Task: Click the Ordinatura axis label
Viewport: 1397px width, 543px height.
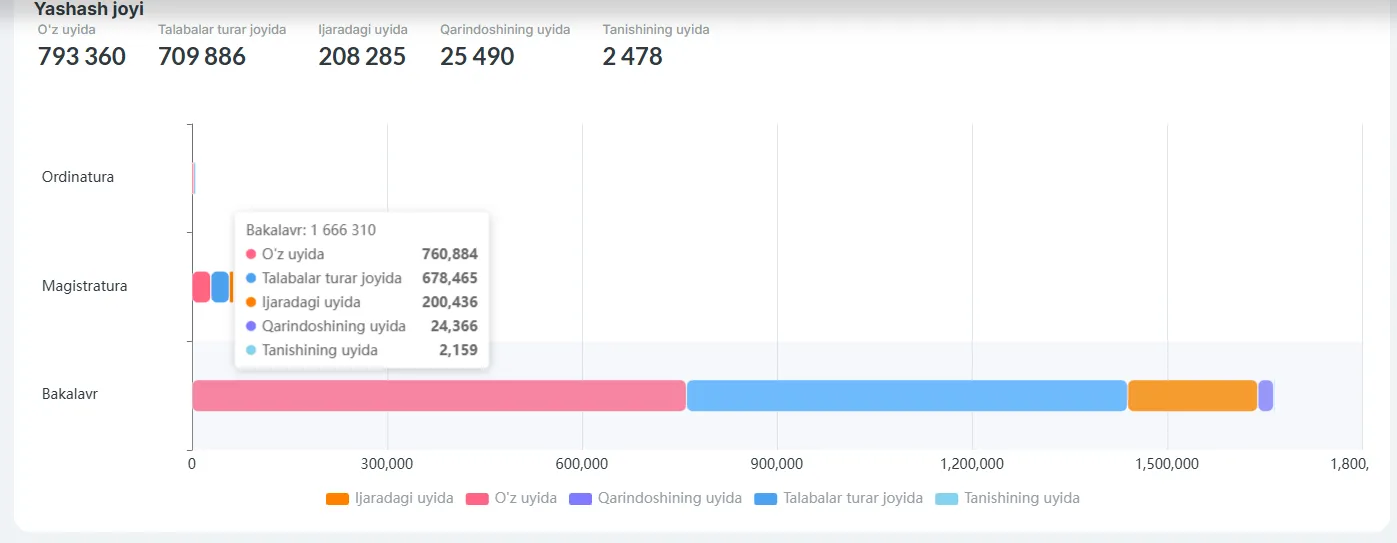Action: coord(78,177)
